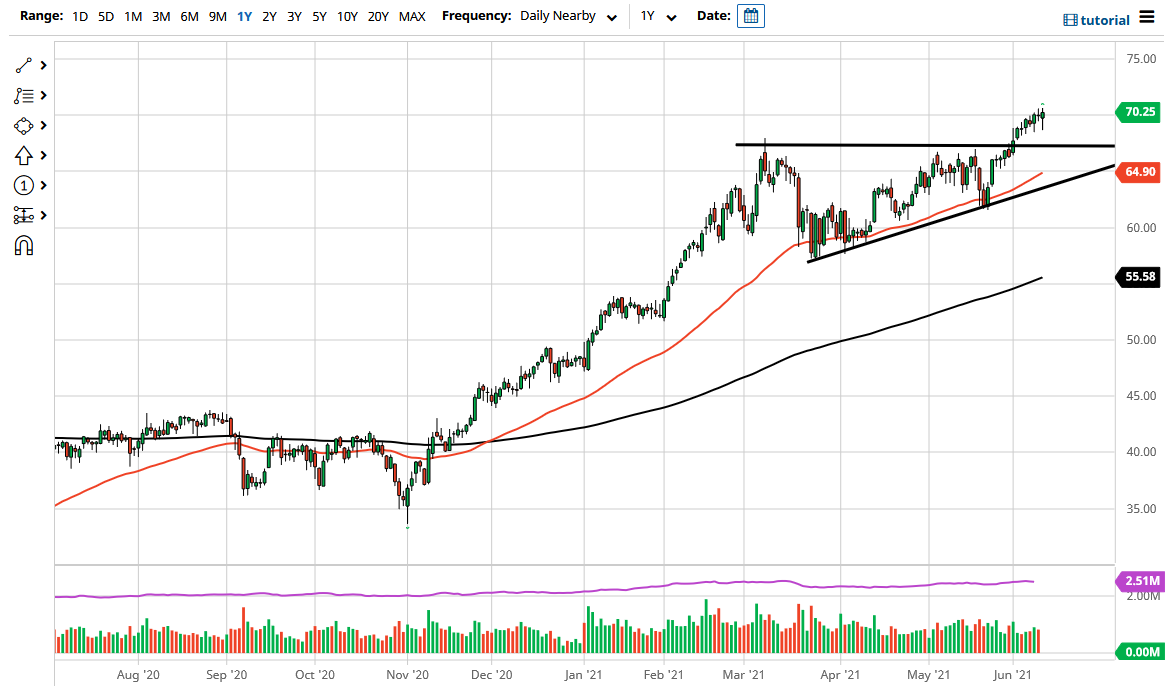
Task: Enable the MAX range option
Action: pyautogui.click(x=411, y=16)
